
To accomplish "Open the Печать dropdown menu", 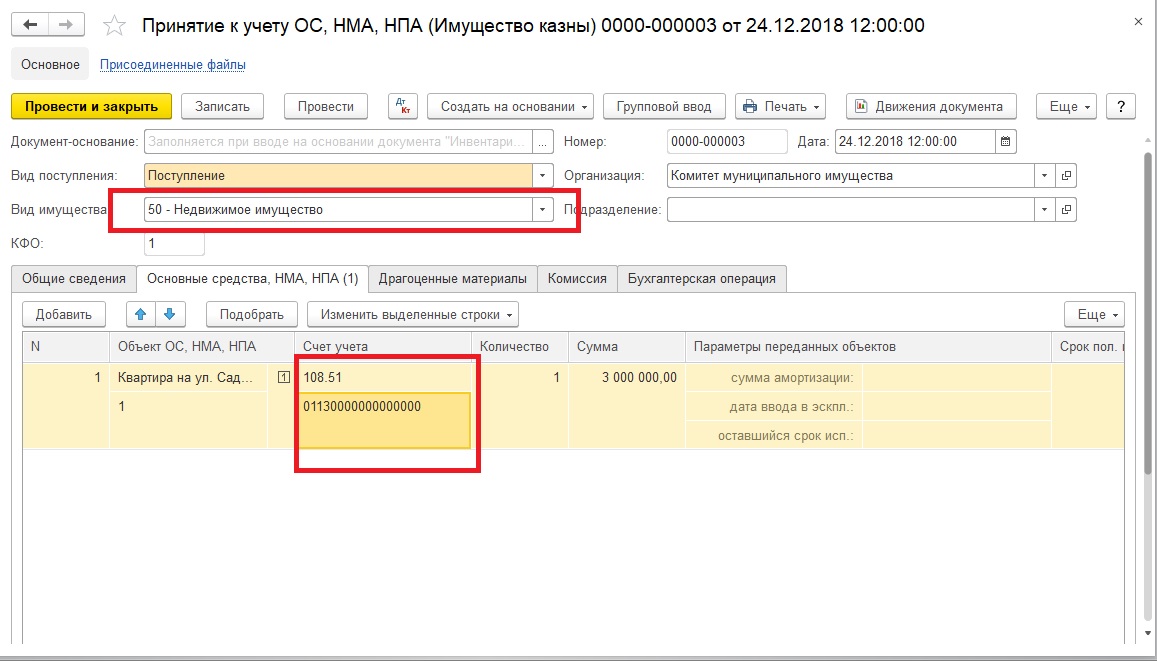I will 780,106.
